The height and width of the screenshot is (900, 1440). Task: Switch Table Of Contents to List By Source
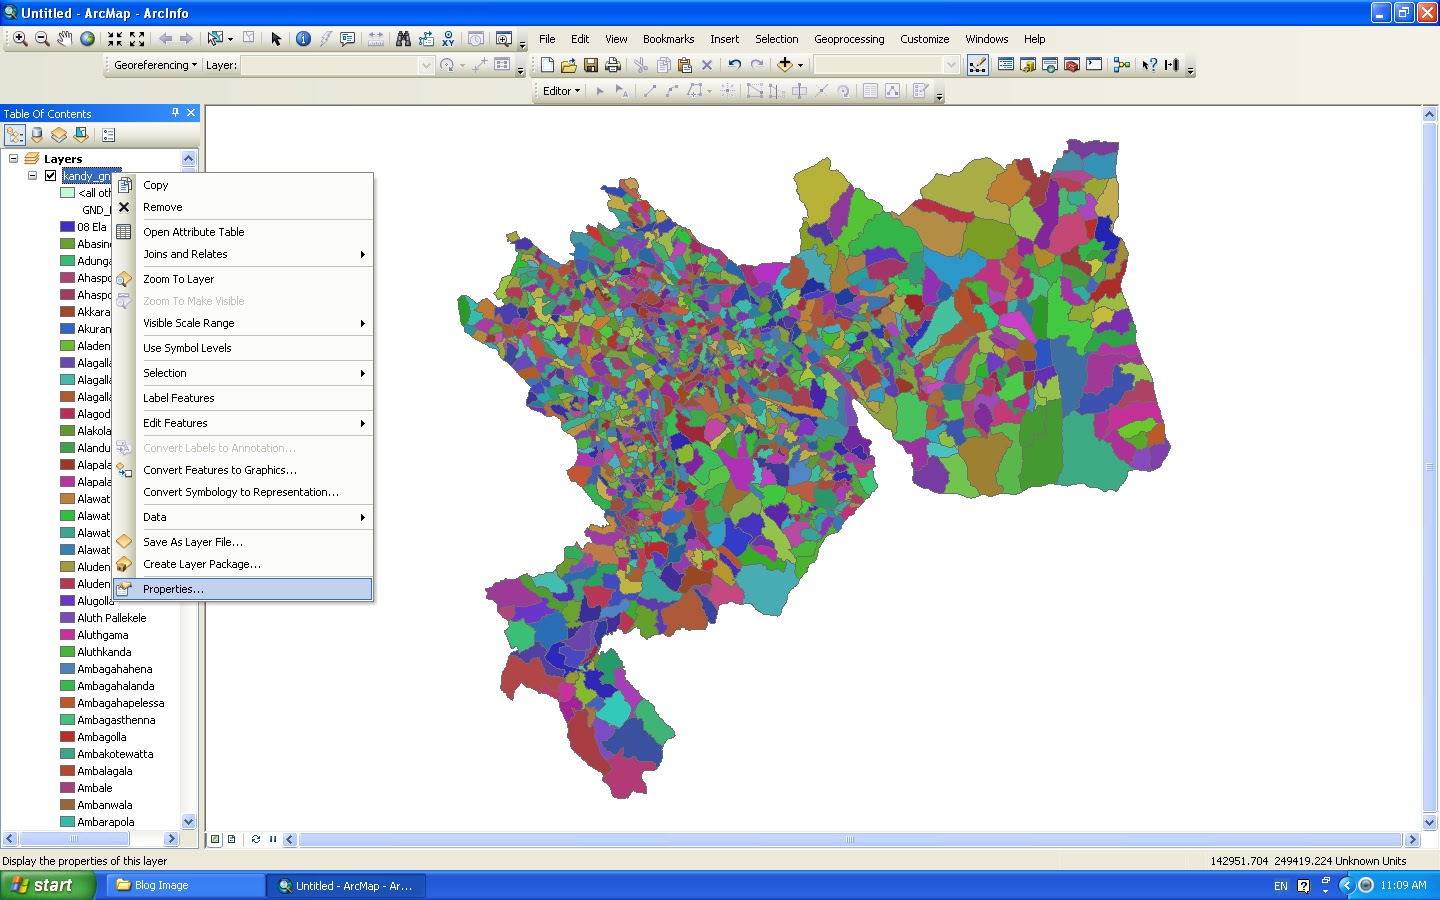(36, 134)
